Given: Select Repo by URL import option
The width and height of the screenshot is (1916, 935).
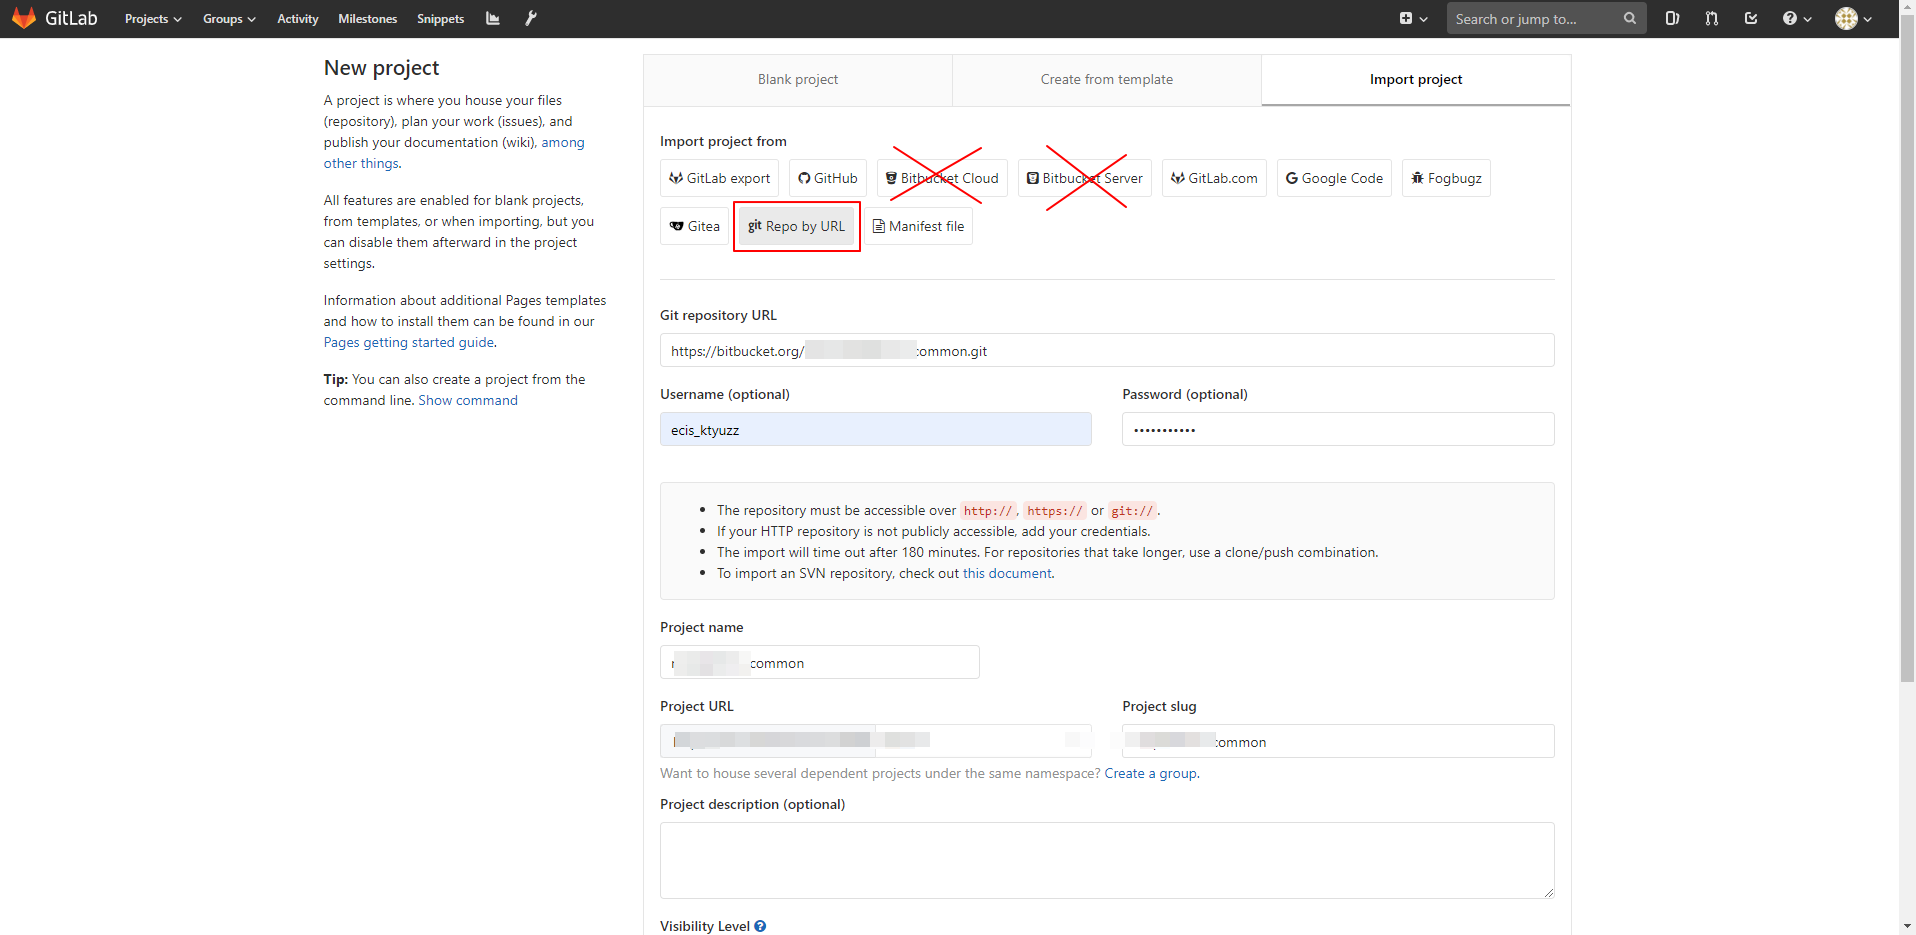Looking at the screenshot, I should point(797,226).
